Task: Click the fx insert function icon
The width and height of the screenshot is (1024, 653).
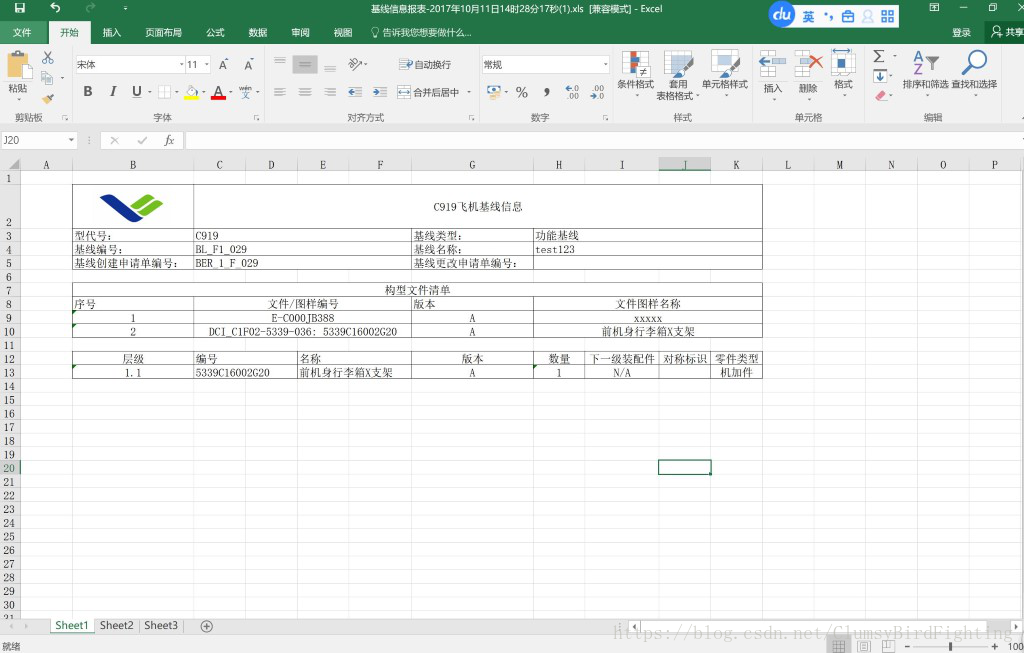Action: [x=169, y=140]
